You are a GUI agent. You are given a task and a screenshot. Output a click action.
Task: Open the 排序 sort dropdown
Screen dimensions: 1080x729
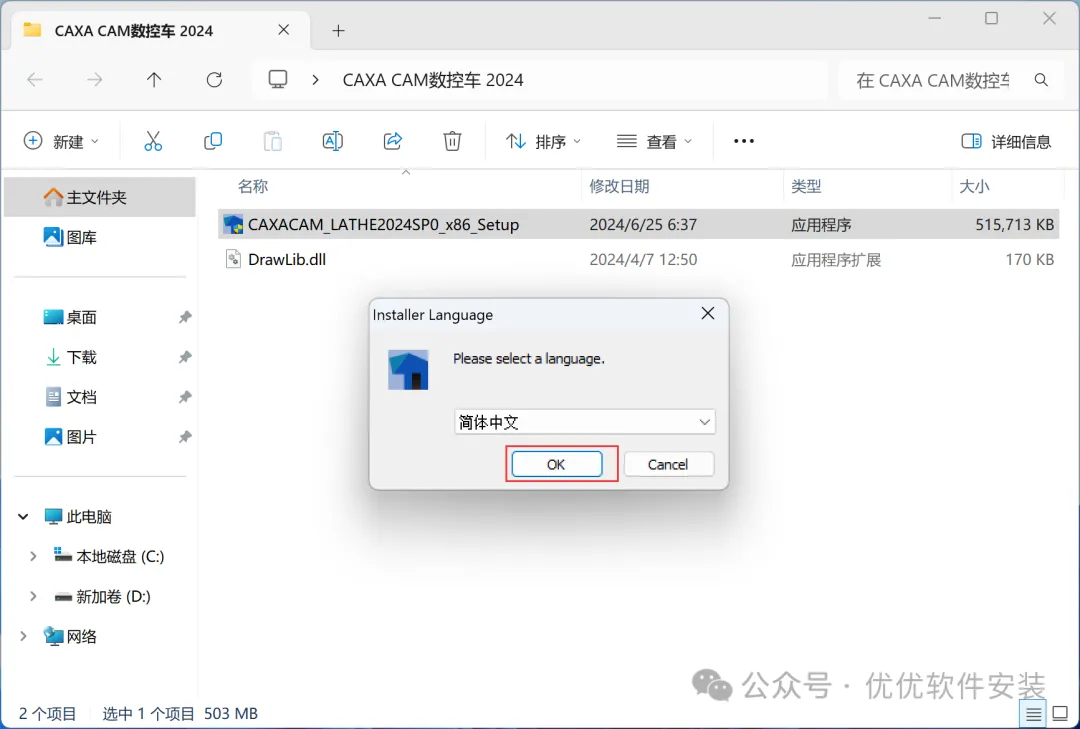[x=543, y=141]
